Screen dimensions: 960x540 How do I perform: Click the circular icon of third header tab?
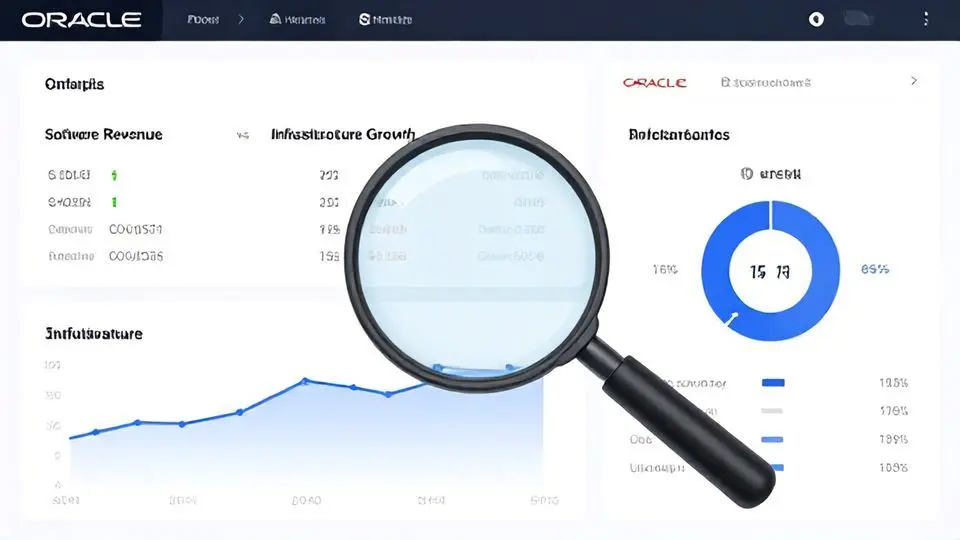364,20
